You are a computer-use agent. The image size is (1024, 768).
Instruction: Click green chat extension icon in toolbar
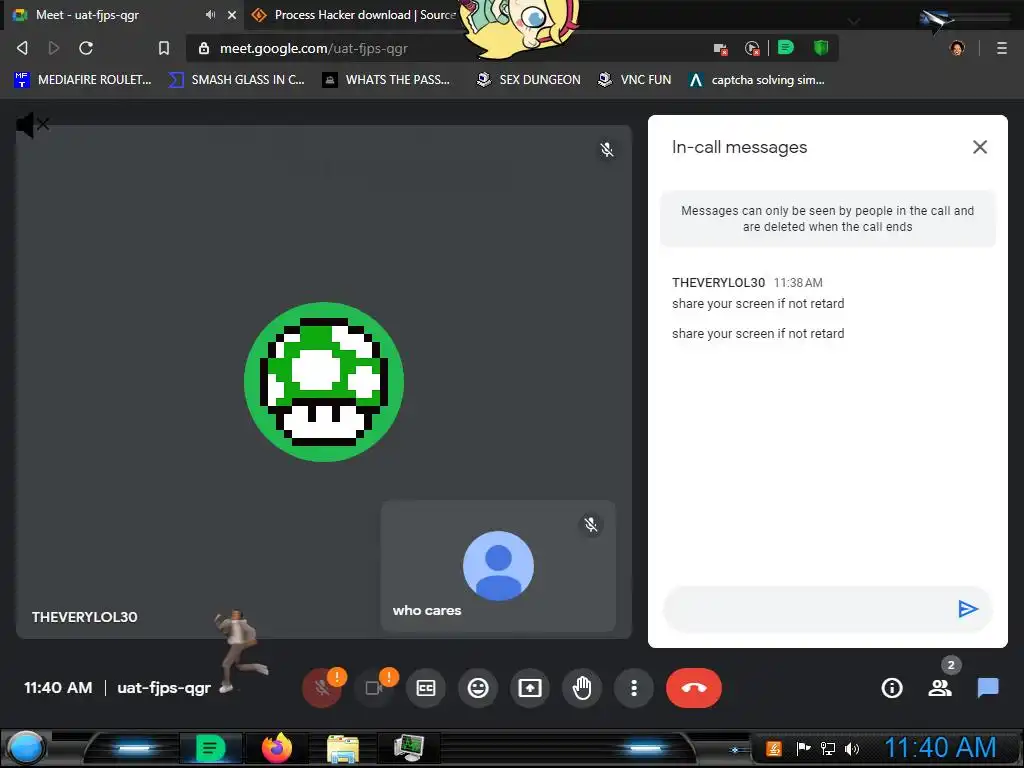[786, 48]
